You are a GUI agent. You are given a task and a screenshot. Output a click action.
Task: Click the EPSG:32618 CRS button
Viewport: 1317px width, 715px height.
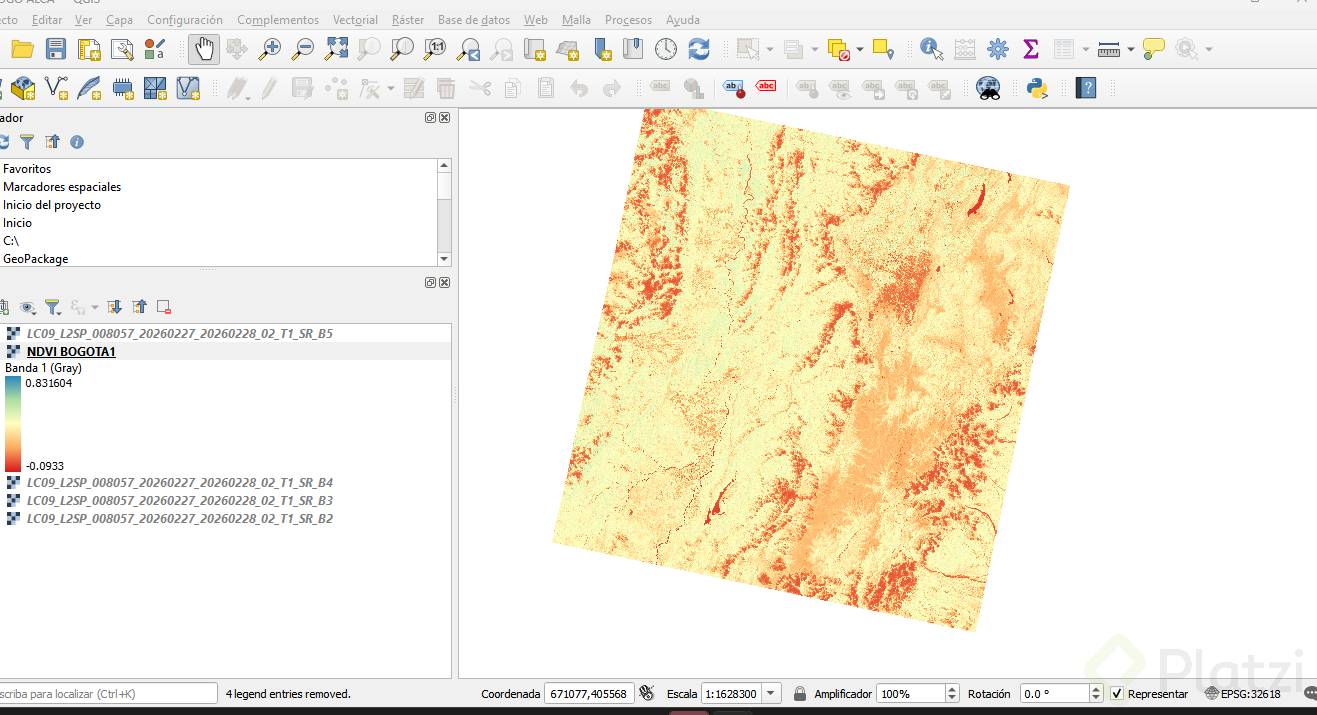(1243, 693)
